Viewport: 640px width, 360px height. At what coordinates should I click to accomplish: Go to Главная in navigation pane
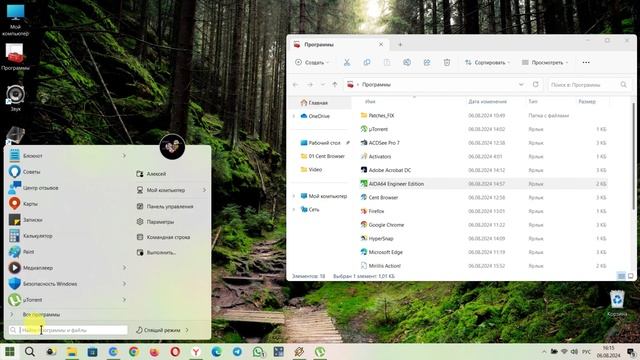(x=319, y=103)
